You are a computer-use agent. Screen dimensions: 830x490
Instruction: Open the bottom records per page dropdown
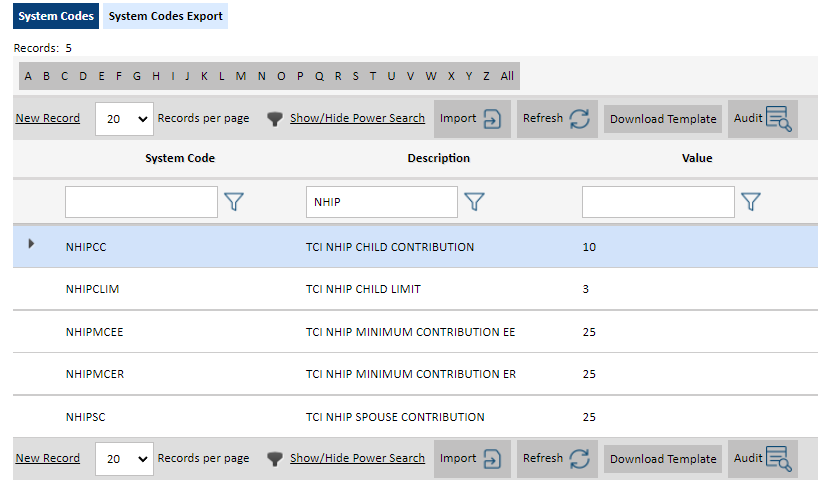coord(124,459)
